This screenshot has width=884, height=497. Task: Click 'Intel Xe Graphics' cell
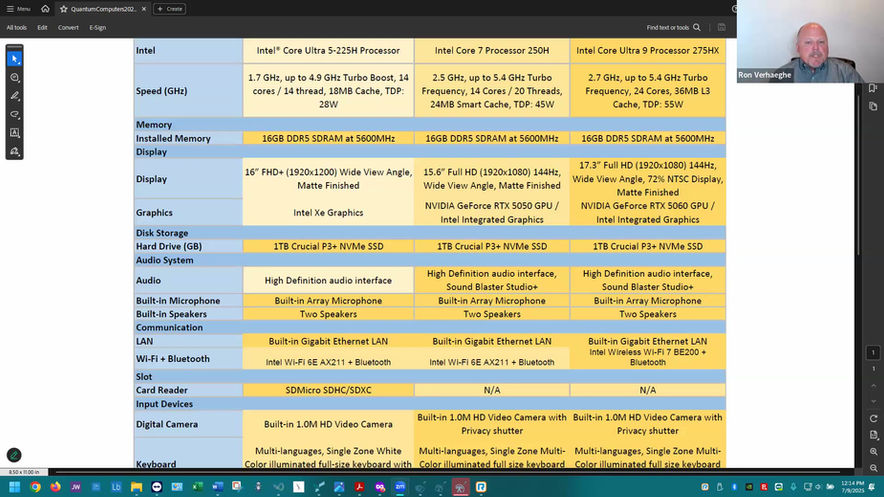pos(328,212)
